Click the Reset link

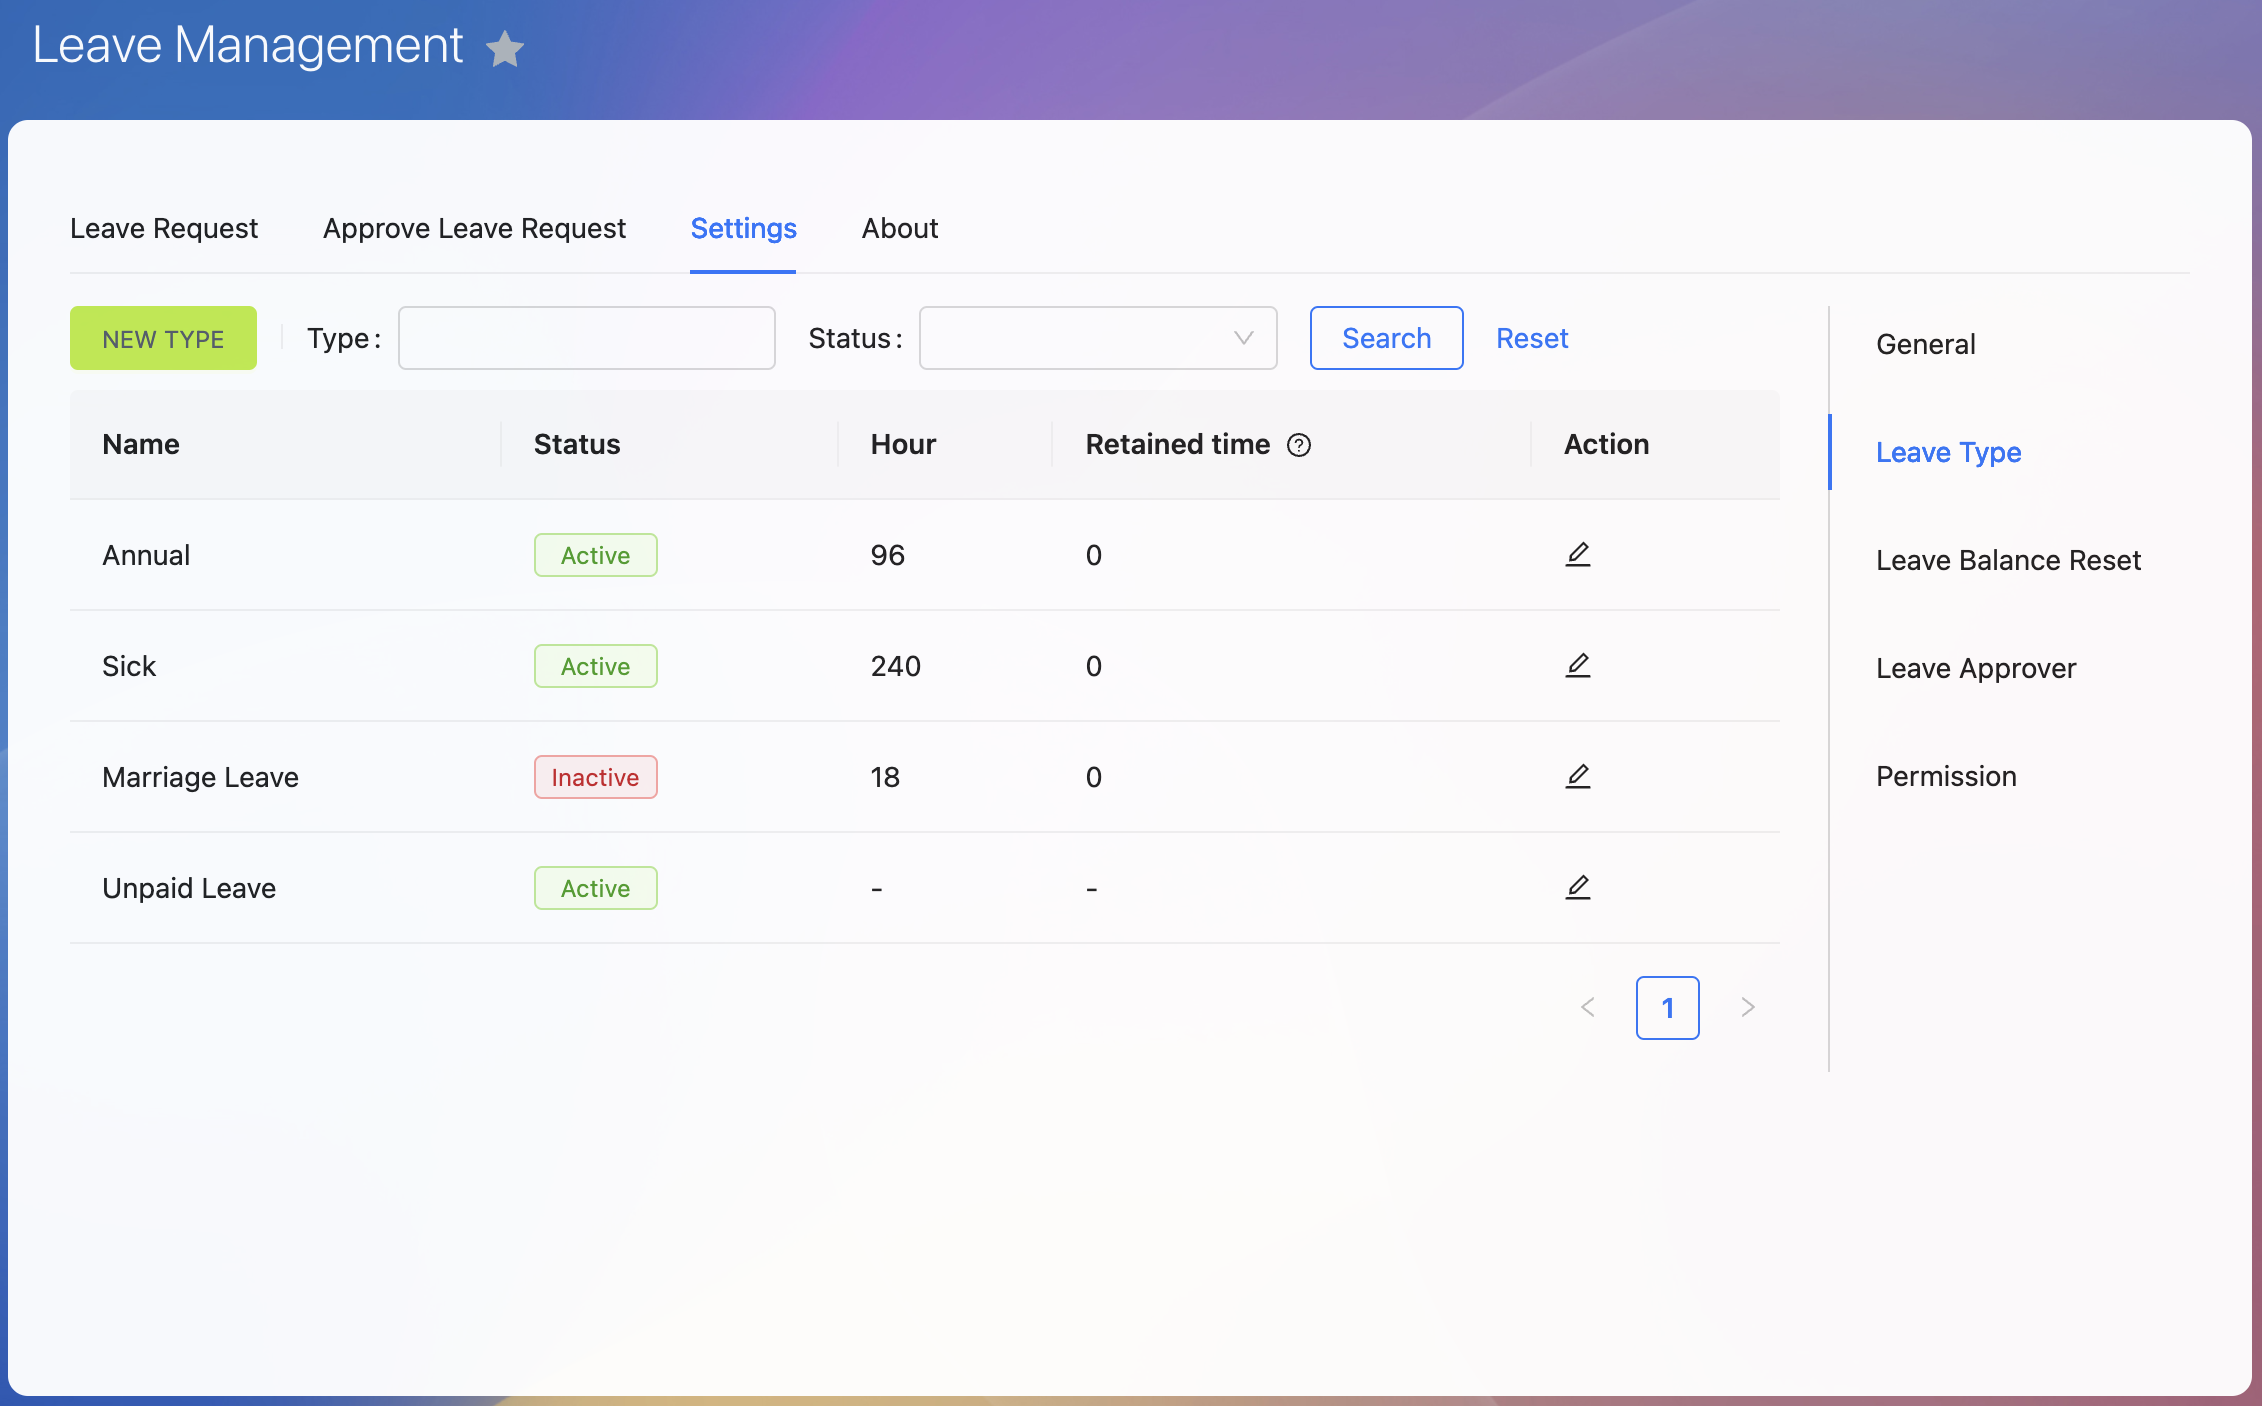(x=1531, y=338)
